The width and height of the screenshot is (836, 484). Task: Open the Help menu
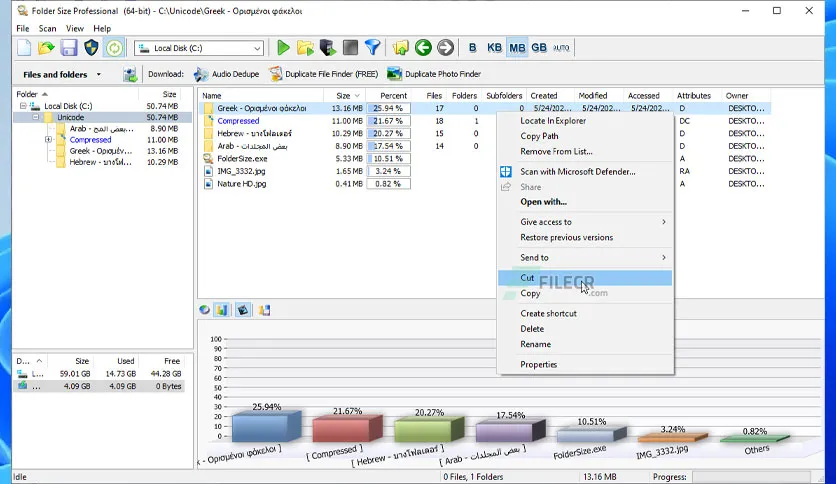tap(102, 28)
